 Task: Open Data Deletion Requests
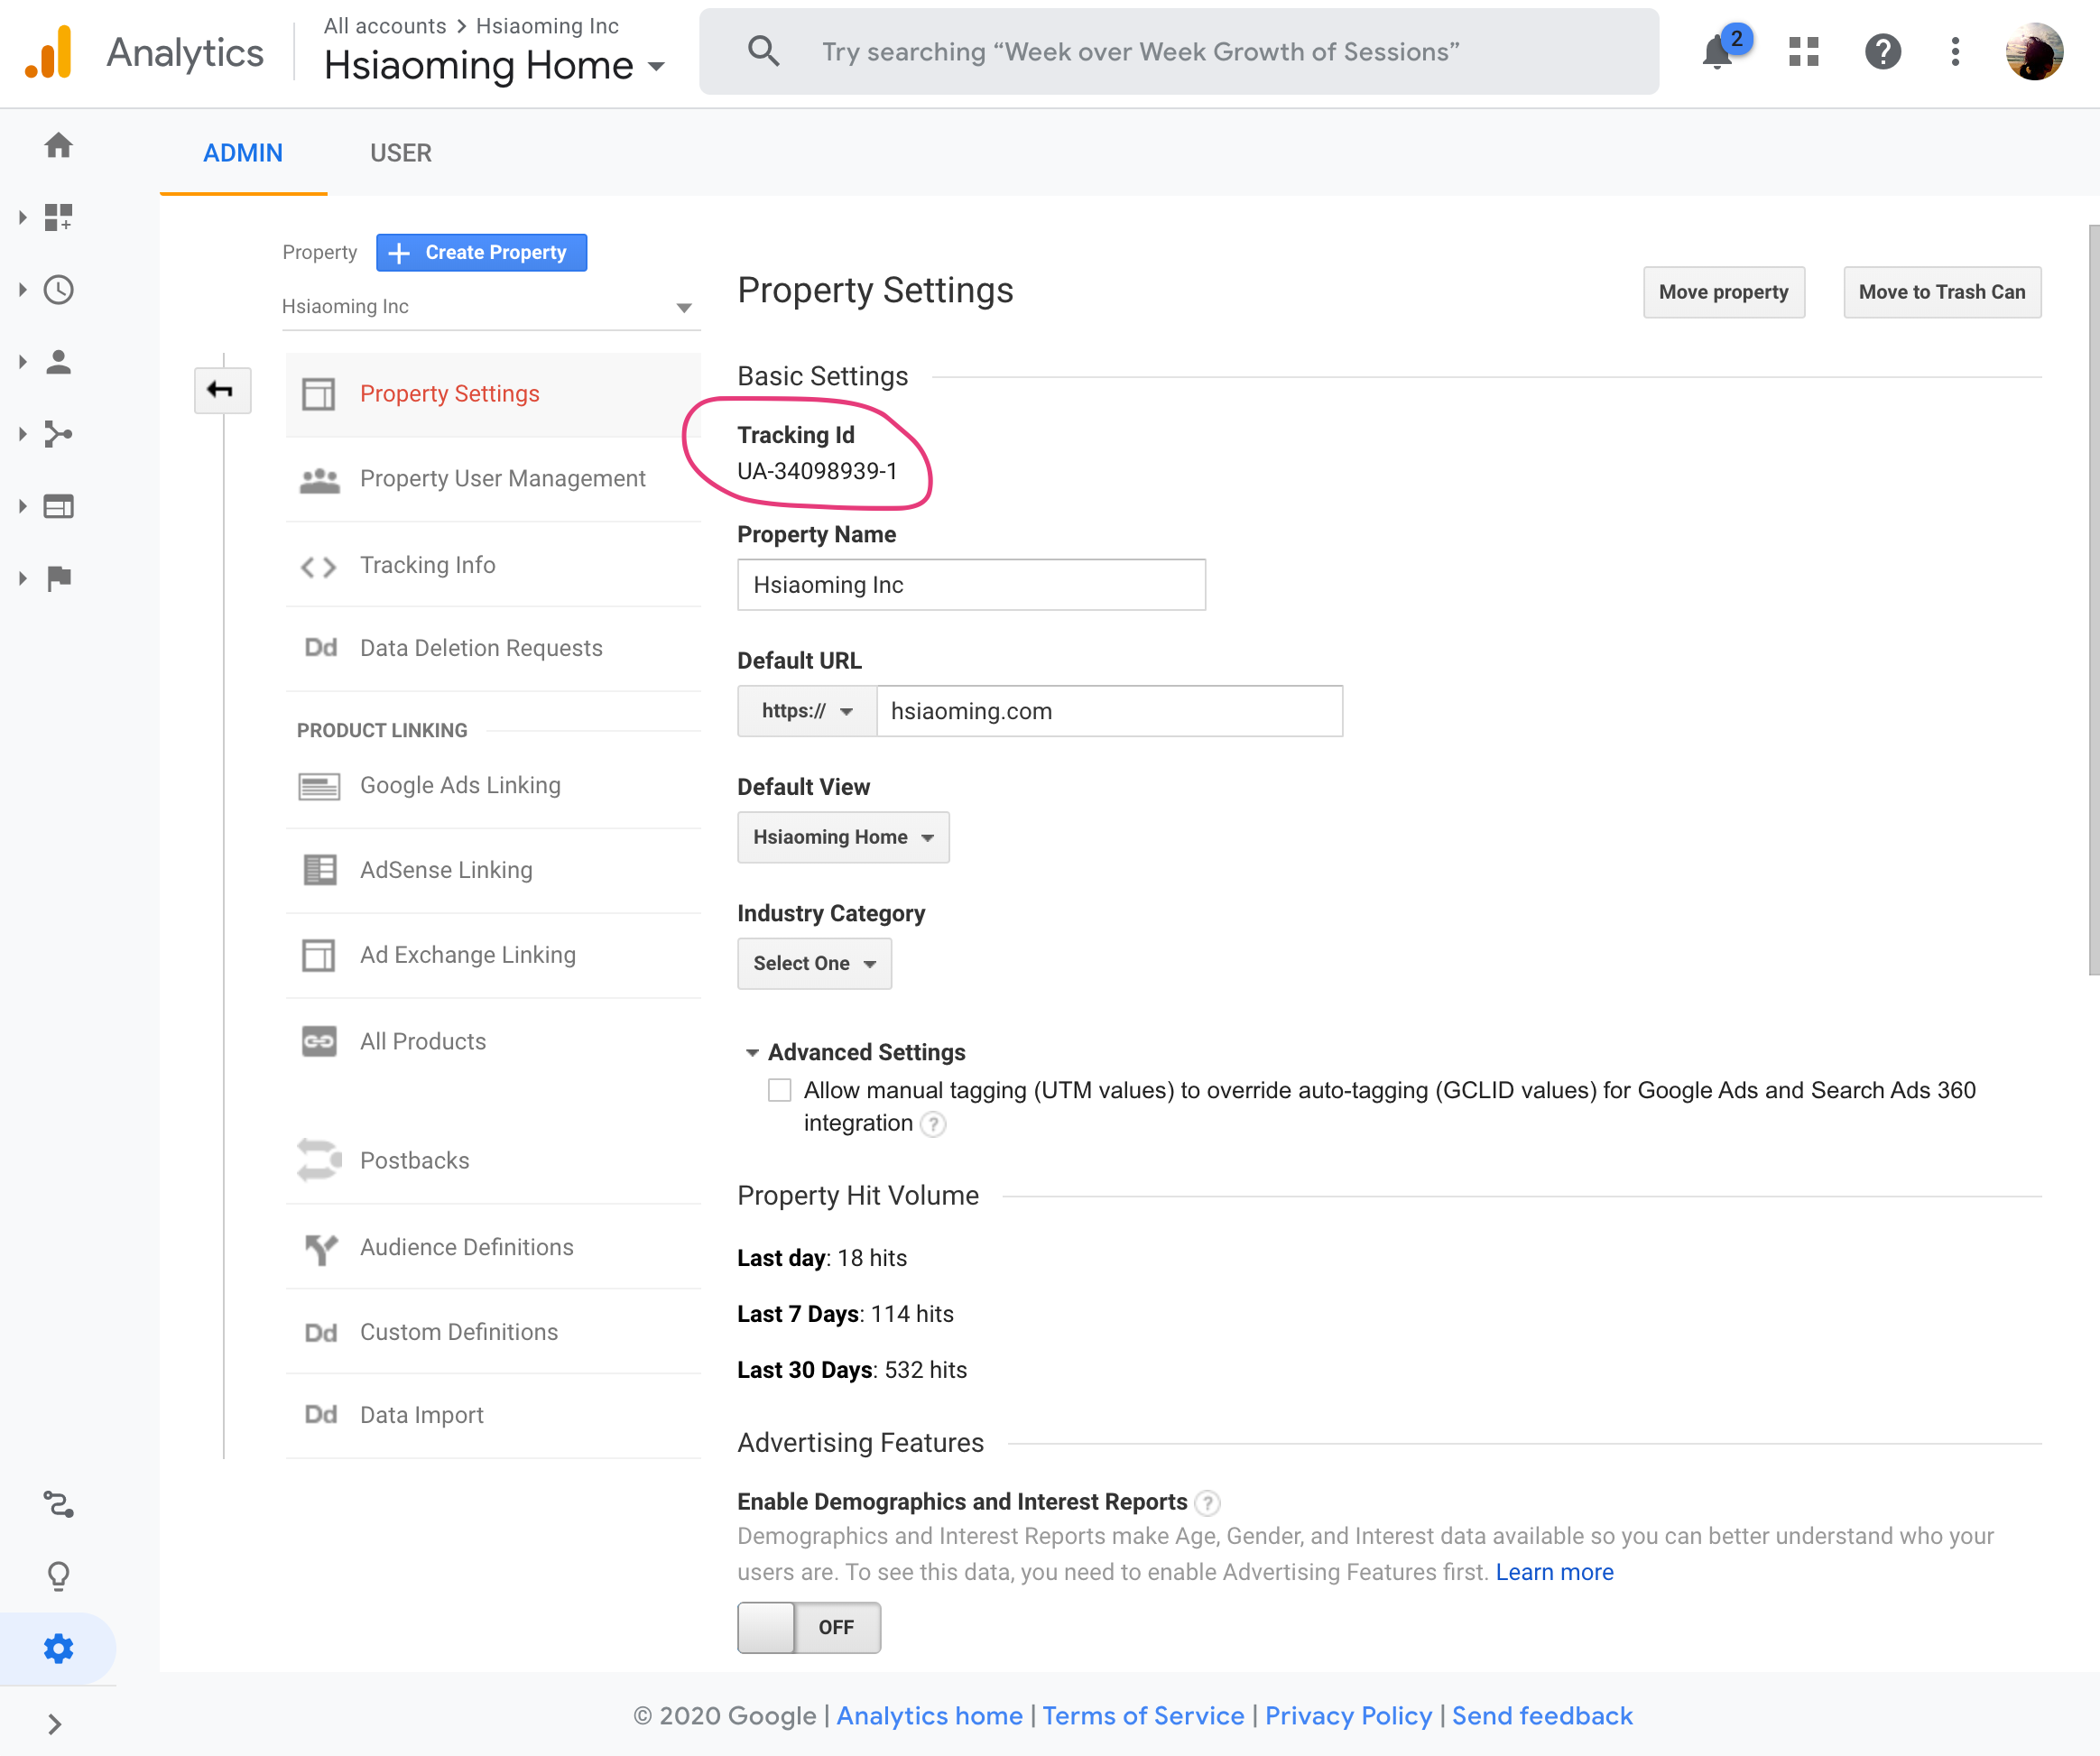(493, 648)
